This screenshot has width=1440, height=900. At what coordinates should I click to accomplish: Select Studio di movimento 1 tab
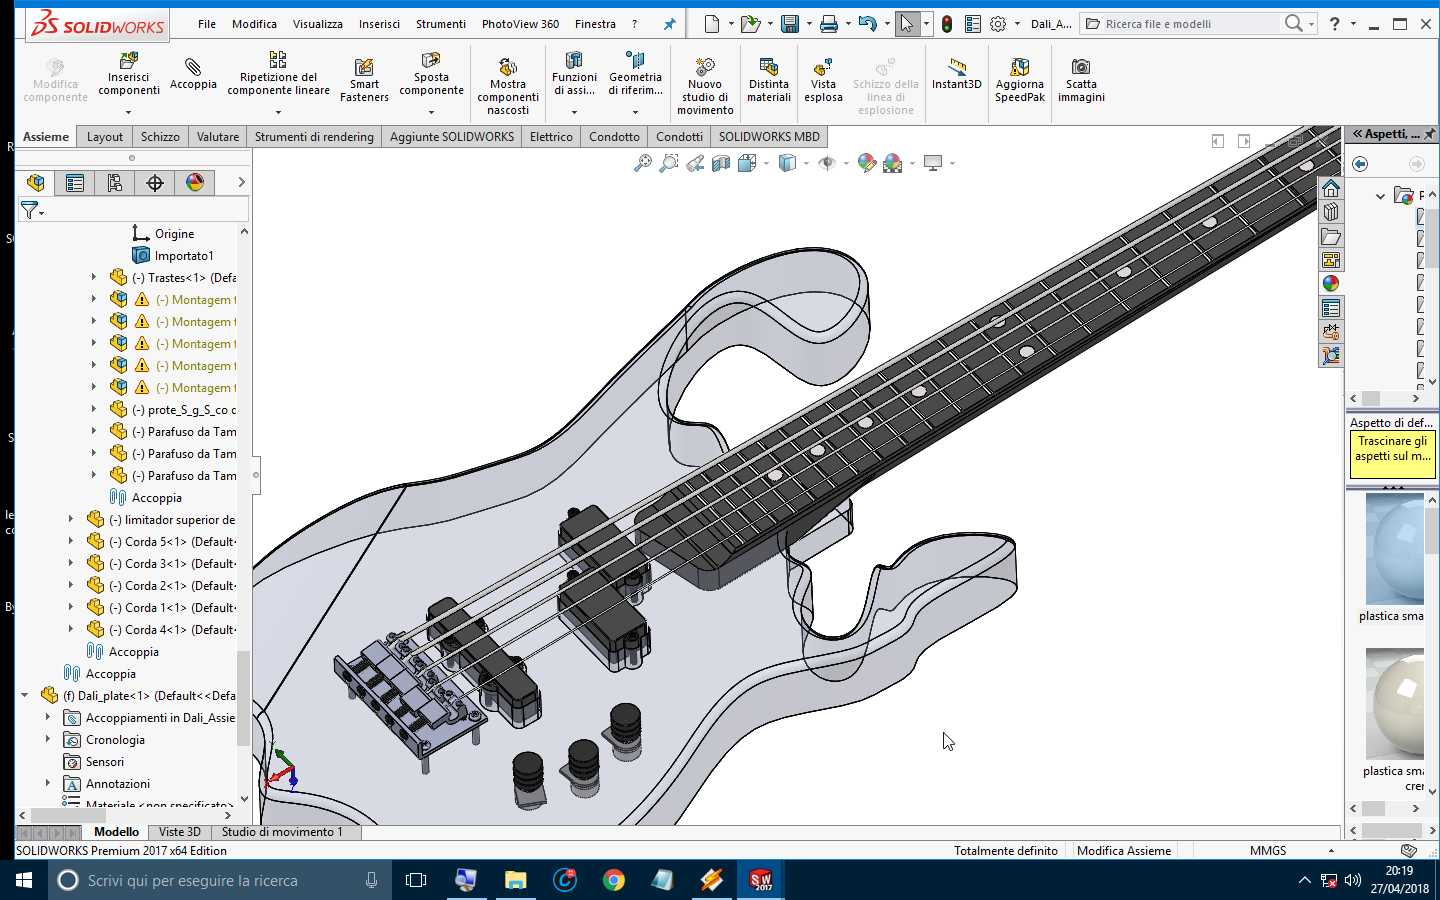pyautogui.click(x=282, y=832)
